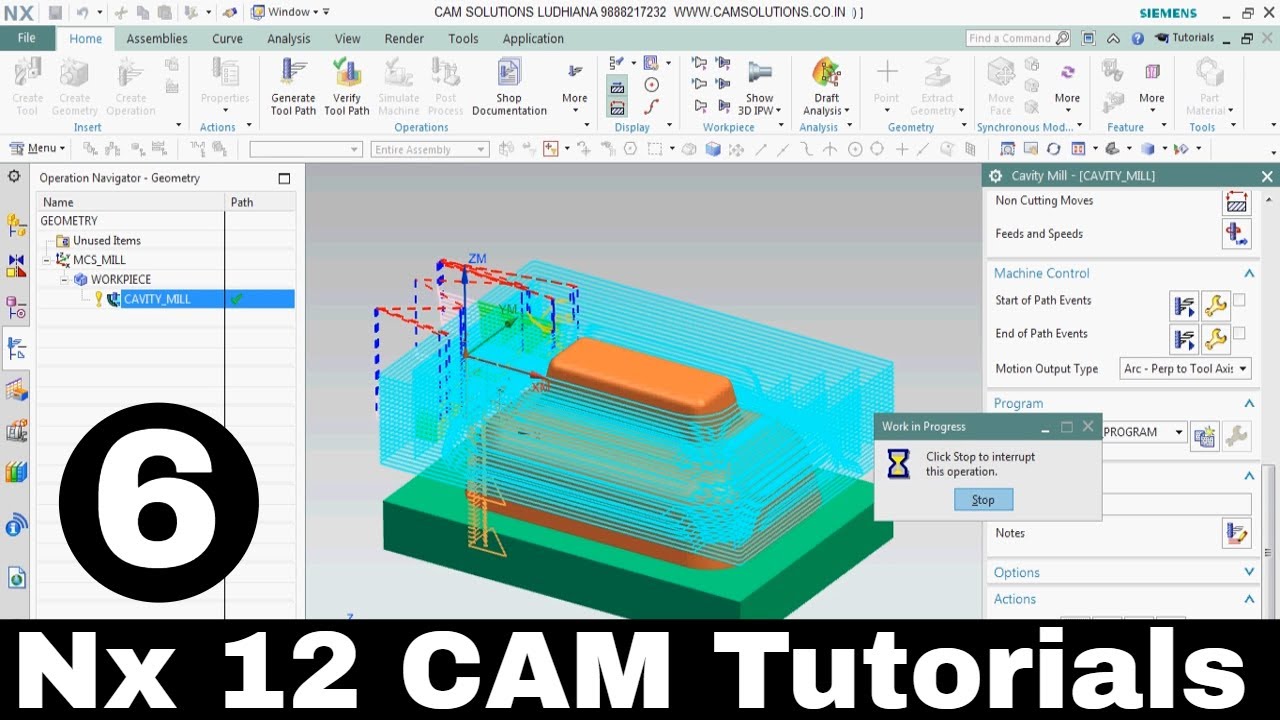Collapse the Machine Control section
The width and height of the screenshot is (1280, 720).
[x=1249, y=273]
